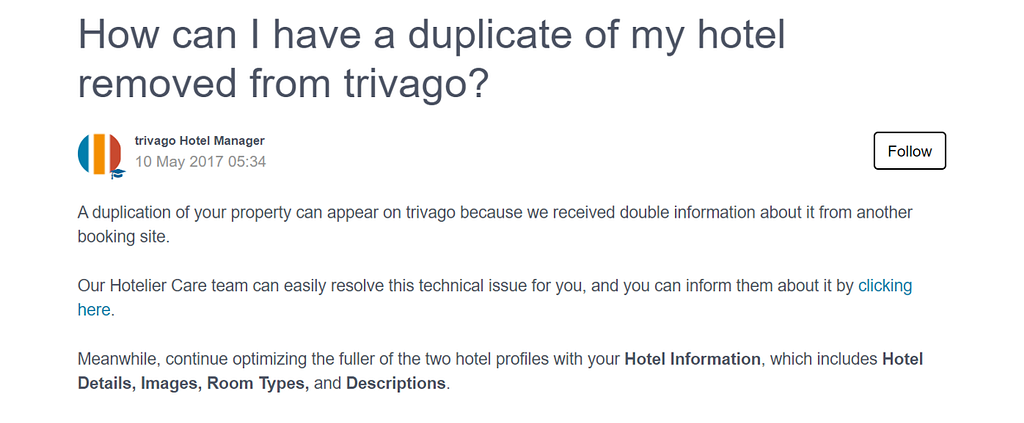This screenshot has height=423, width=1024.
Task: Click the Follow button
Action: tap(910, 151)
